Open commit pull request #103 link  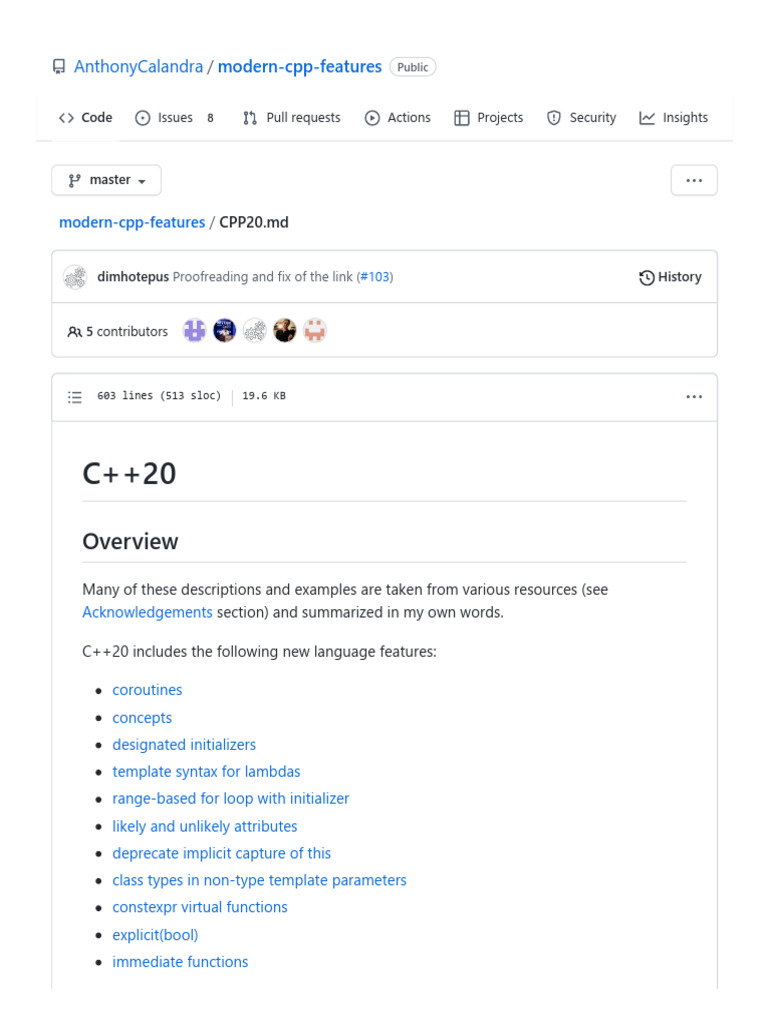(x=375, y=277)
